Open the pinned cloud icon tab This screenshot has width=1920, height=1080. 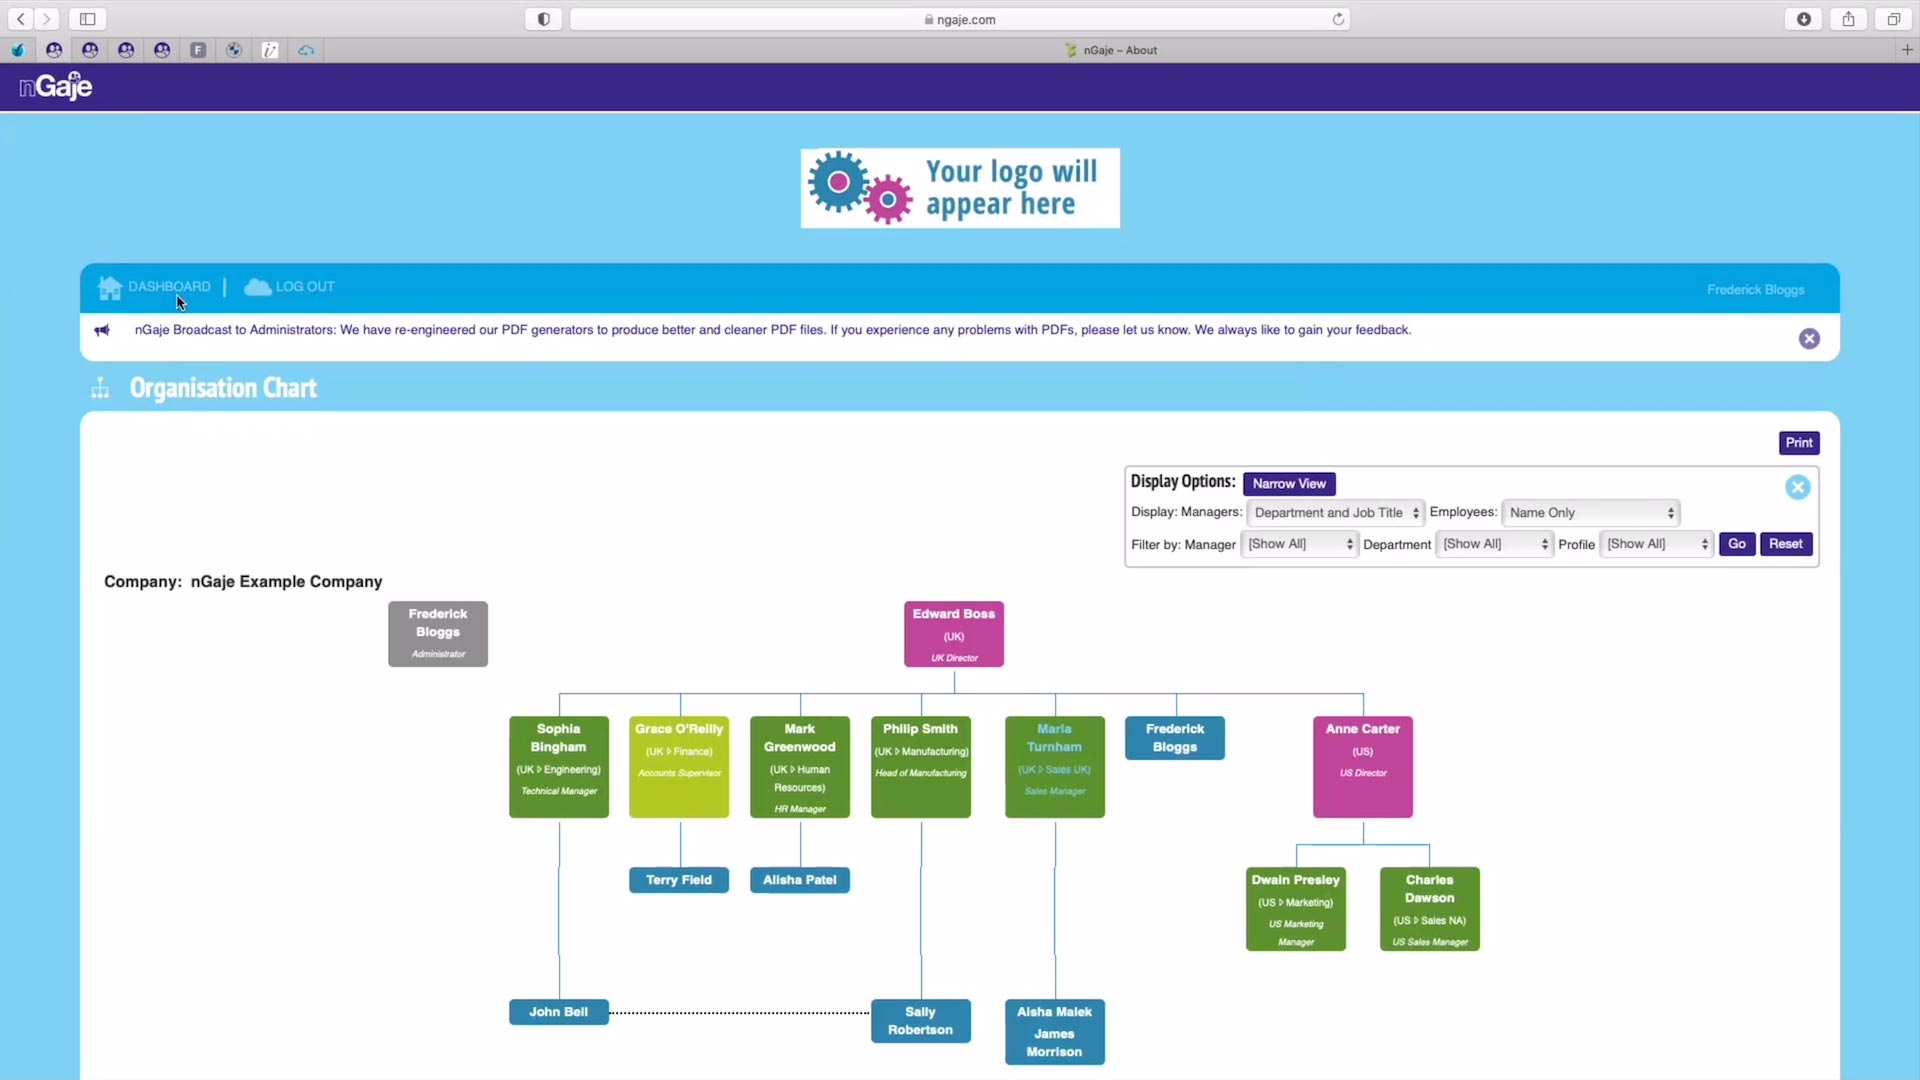(306, 50)
